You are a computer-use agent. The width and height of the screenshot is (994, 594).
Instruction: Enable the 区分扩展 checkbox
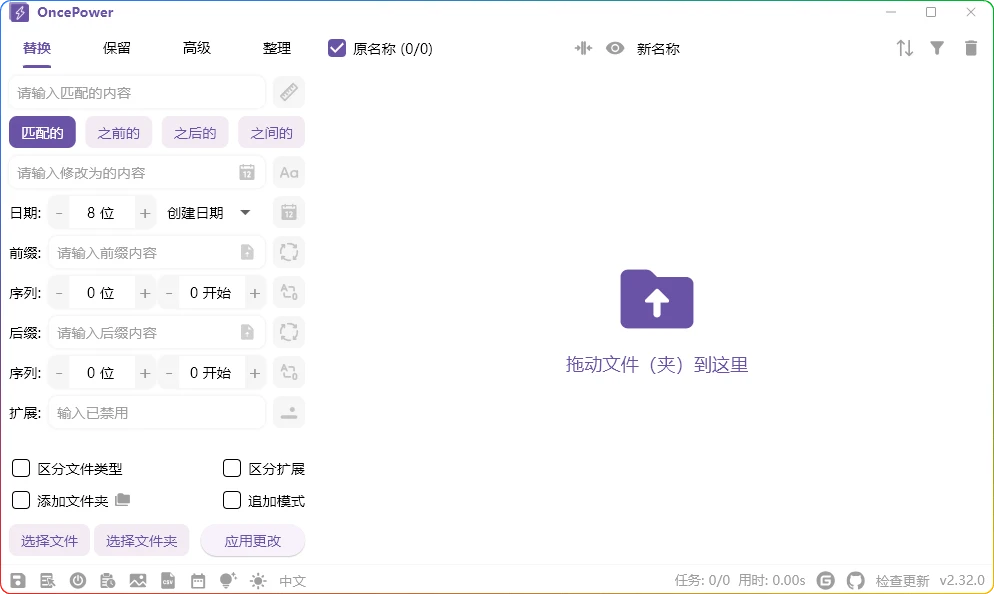tap(230, 467)
